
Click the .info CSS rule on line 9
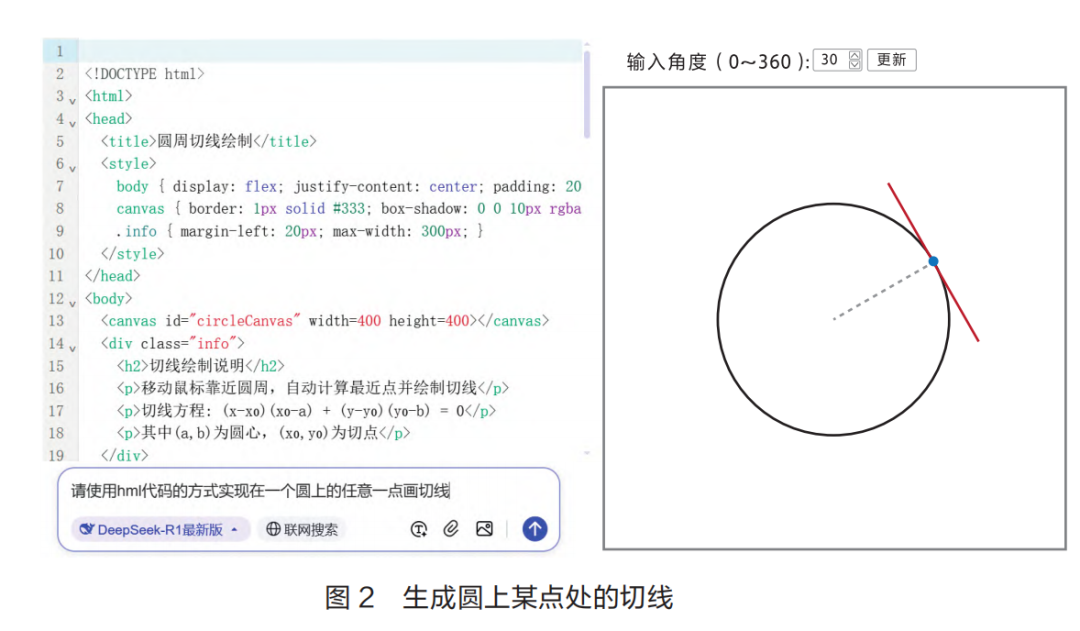(300, 231)
